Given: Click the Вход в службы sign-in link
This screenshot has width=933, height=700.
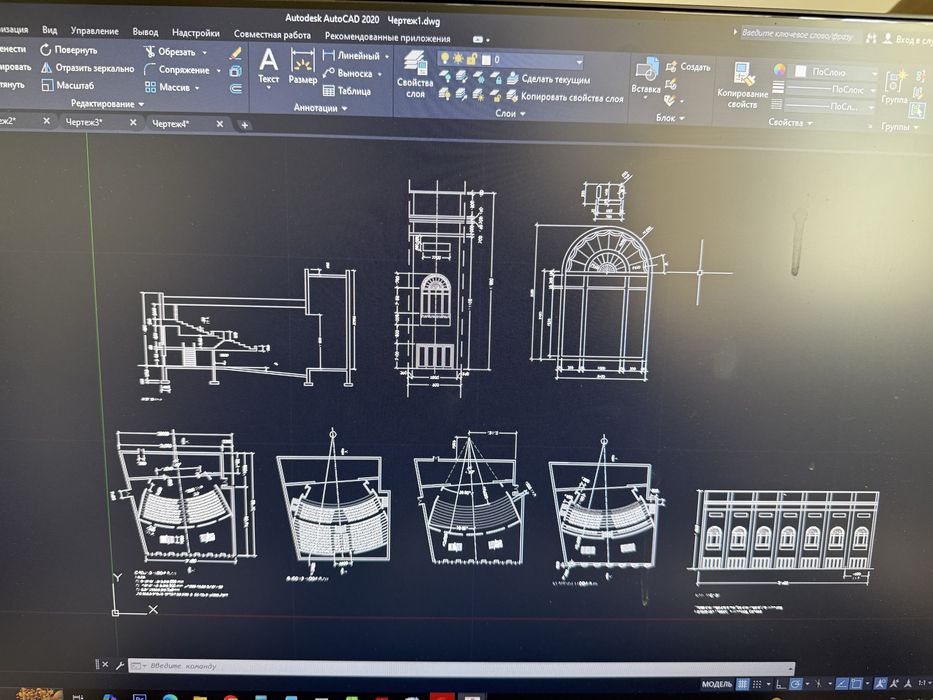Looking at the screenshot, I should (x=906, y=39).
